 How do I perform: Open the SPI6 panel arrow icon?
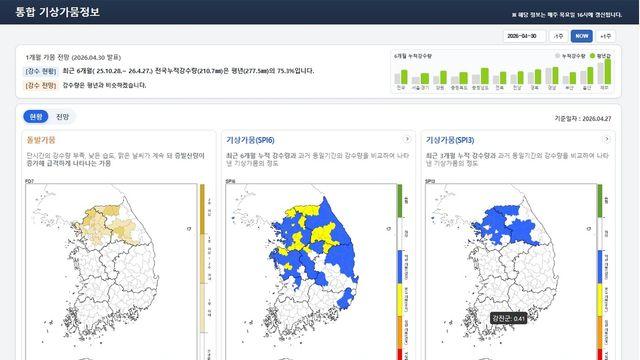(407, 140)
